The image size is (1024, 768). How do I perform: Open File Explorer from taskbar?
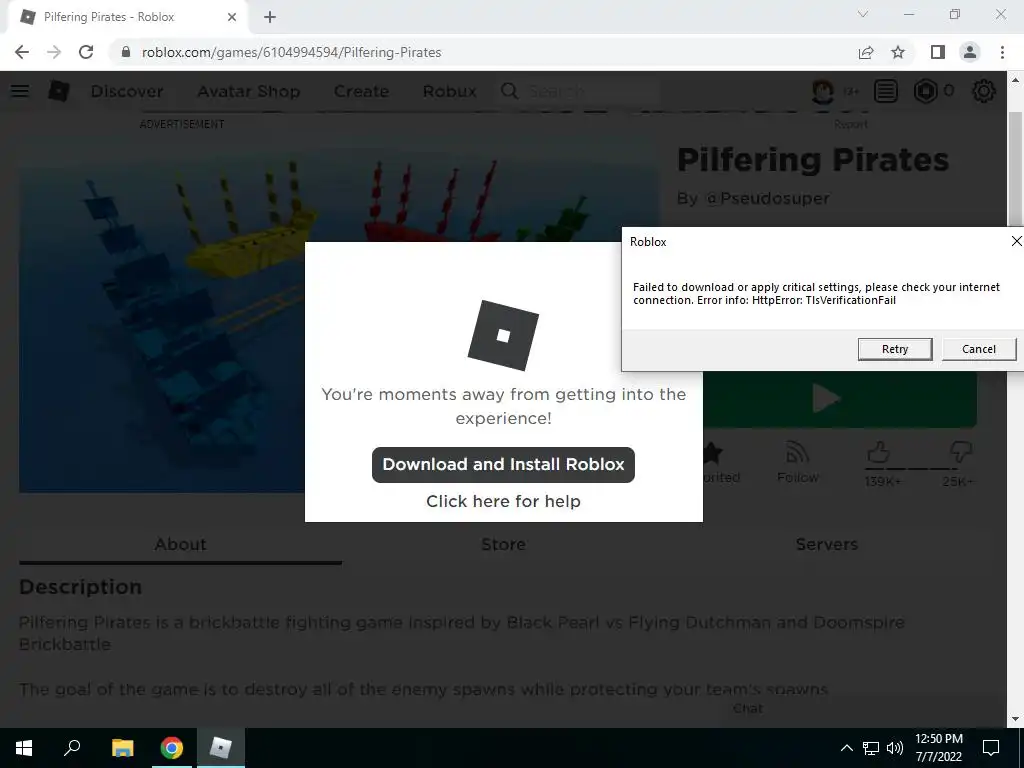(122, 748)
